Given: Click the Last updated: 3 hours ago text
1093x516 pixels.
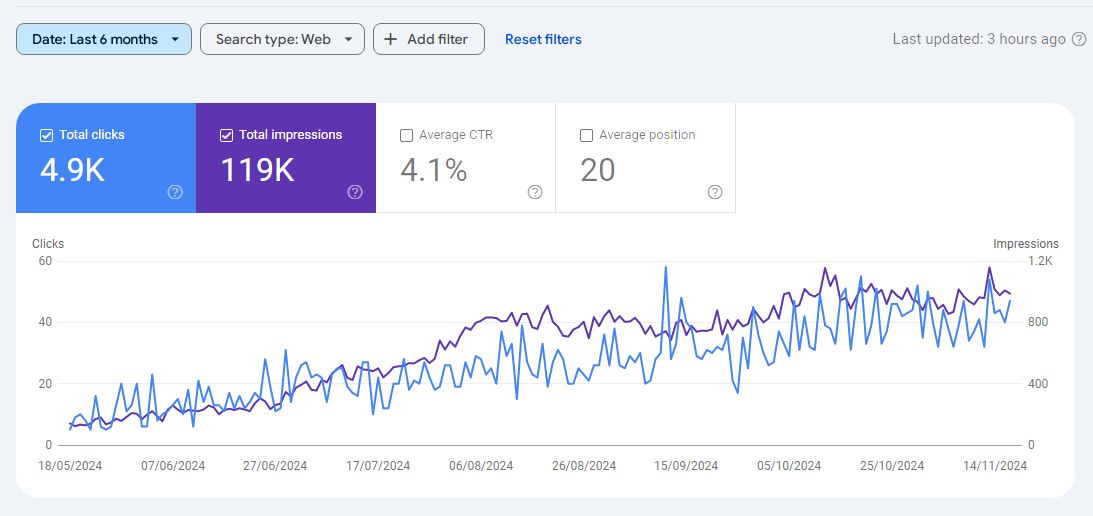Looking at the screenshot, I should coord(978,39).
